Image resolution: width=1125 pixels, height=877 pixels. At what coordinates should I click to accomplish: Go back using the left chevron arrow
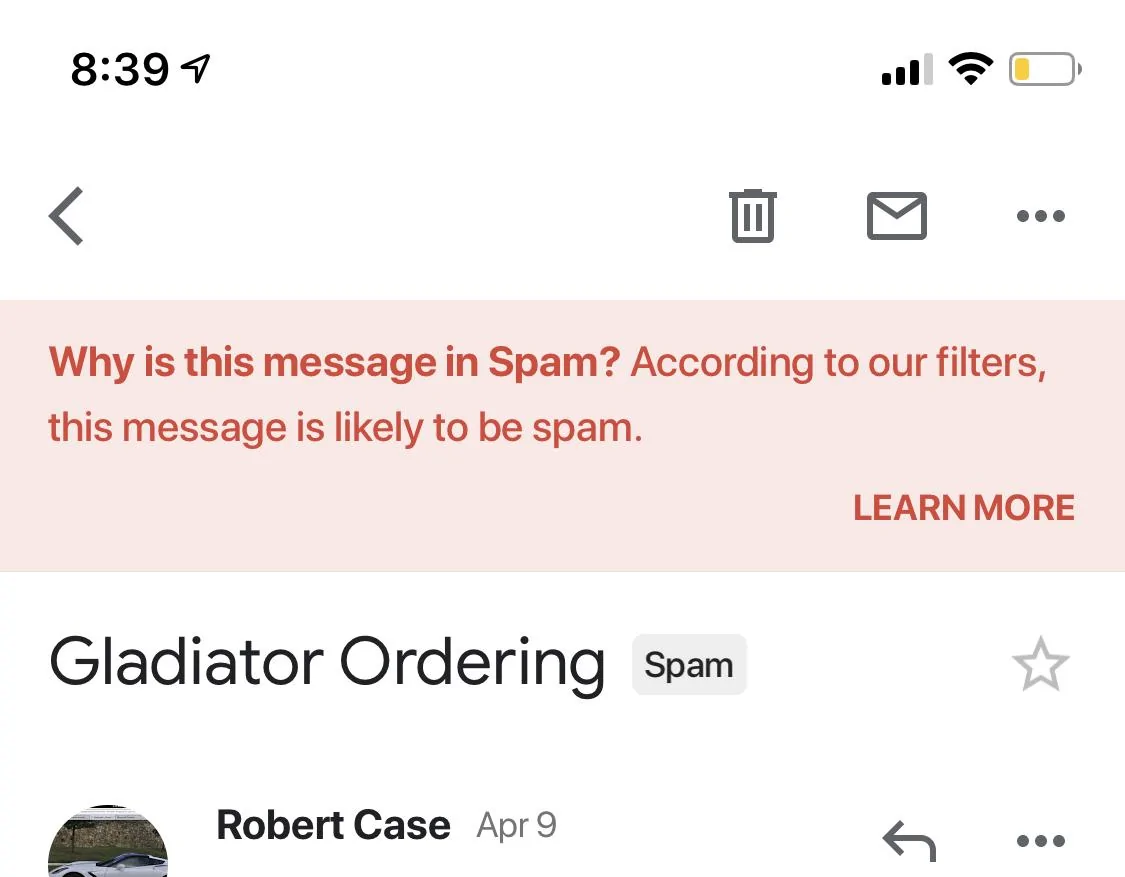(66, 216)
